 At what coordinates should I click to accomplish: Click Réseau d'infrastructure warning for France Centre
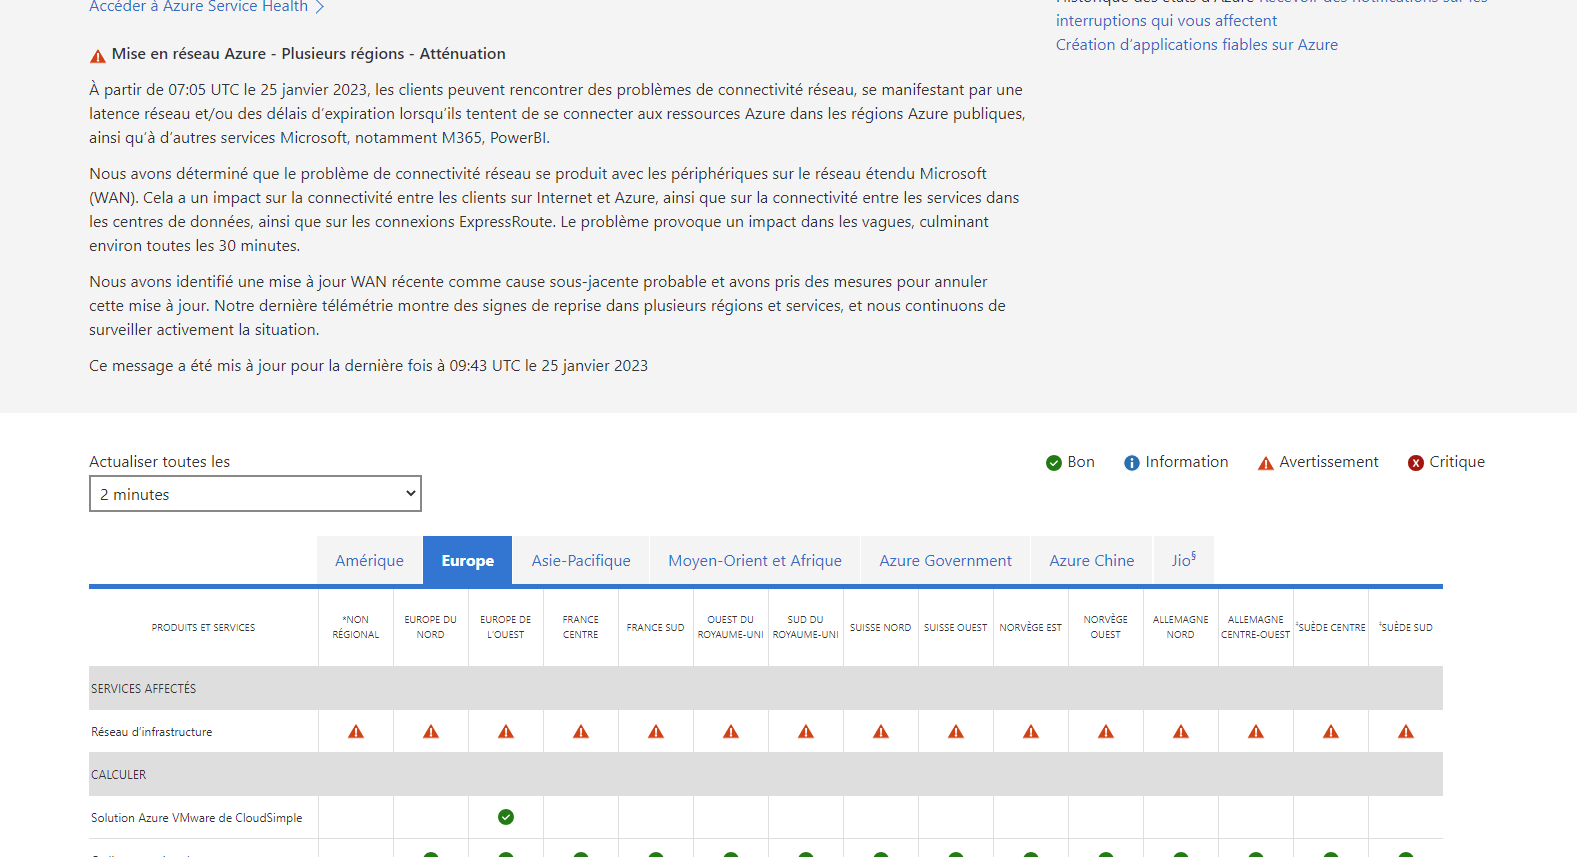click(581, 732)
